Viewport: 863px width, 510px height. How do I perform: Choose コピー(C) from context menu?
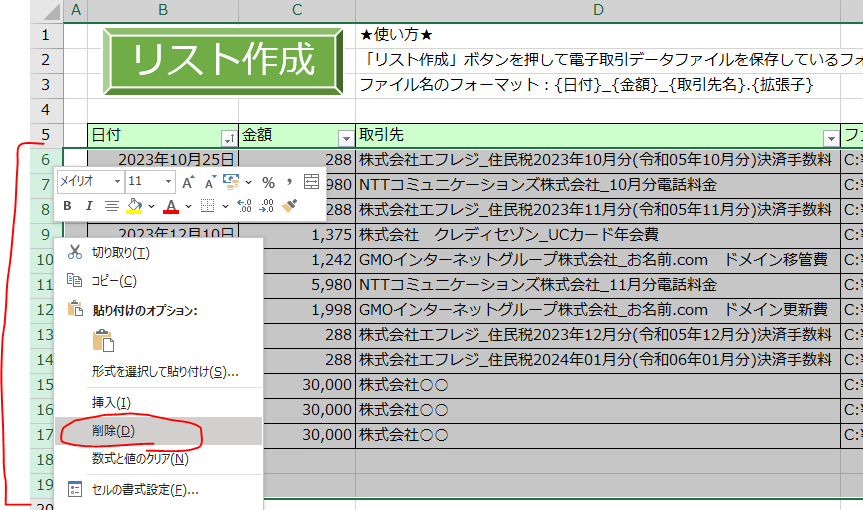[159, 281]
